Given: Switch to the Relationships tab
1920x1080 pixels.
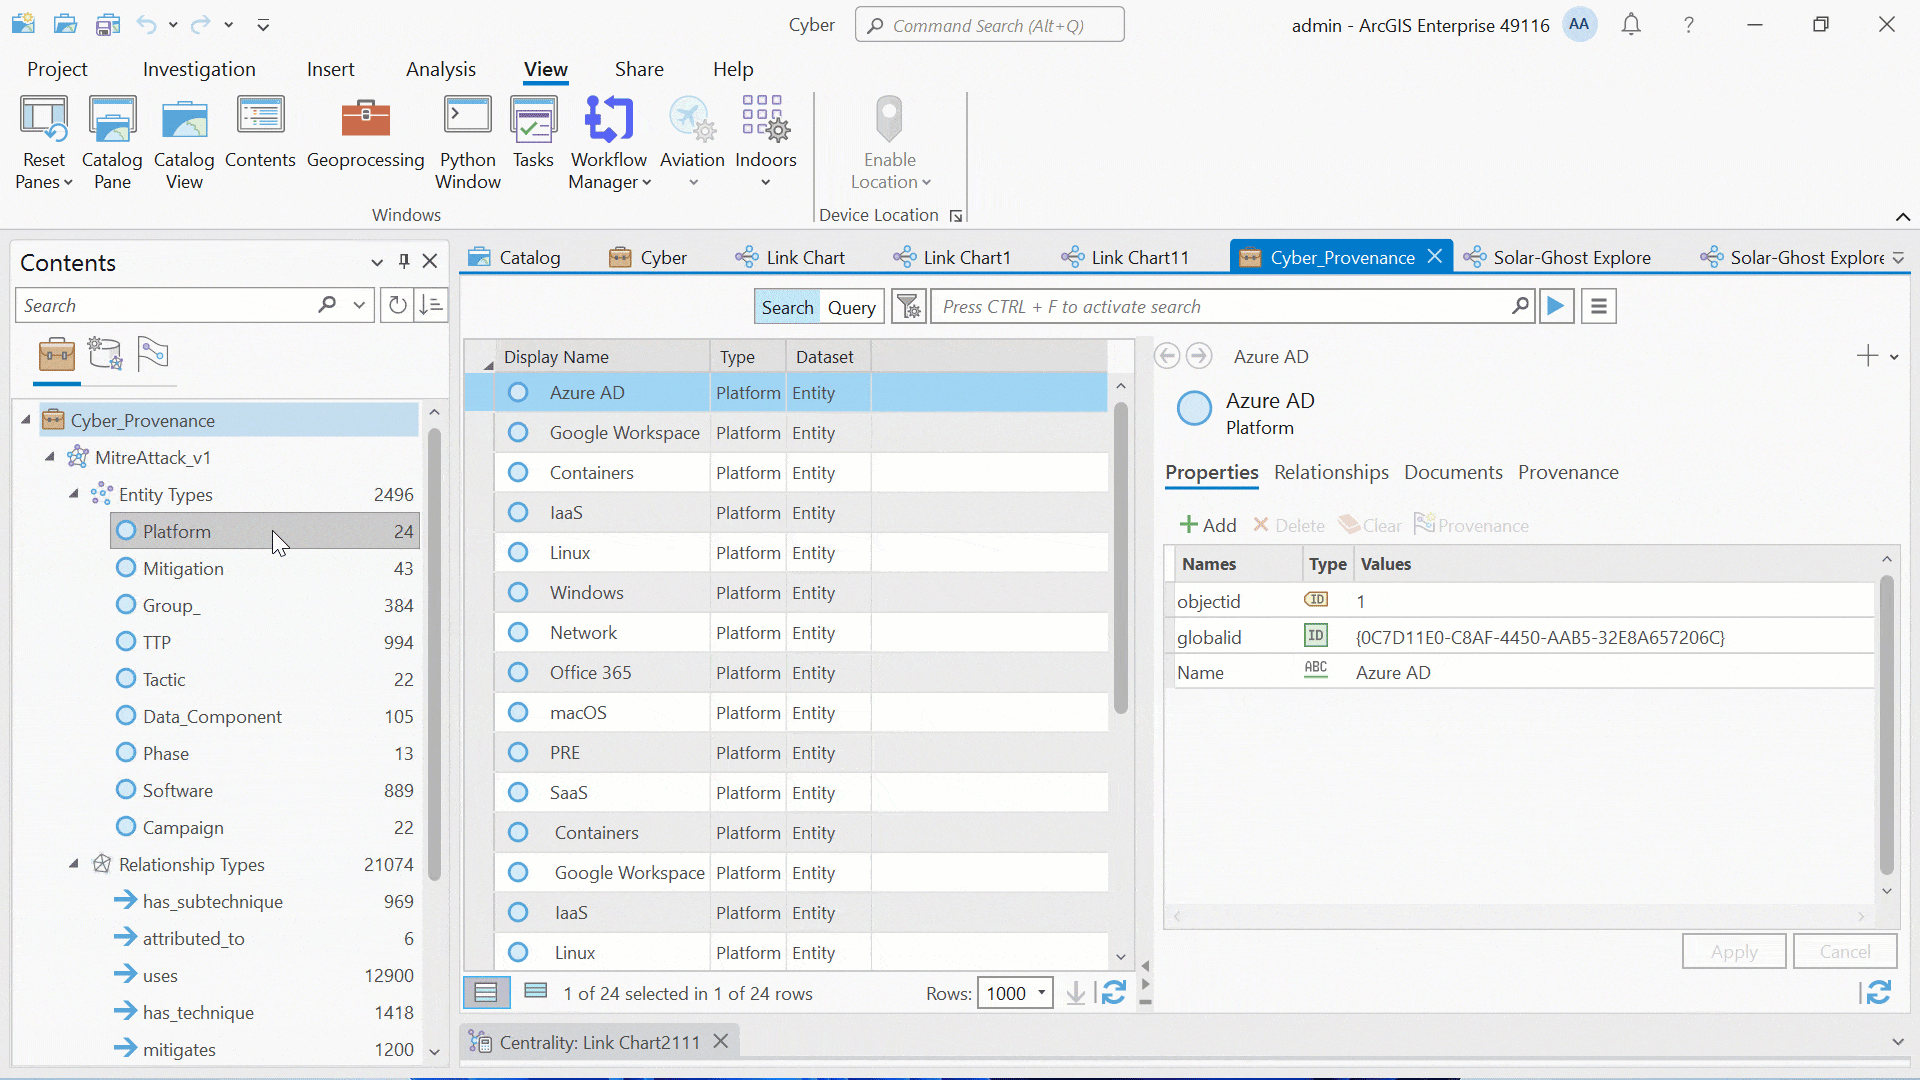Looking at the screenshot, I should tap(1330, 472).
